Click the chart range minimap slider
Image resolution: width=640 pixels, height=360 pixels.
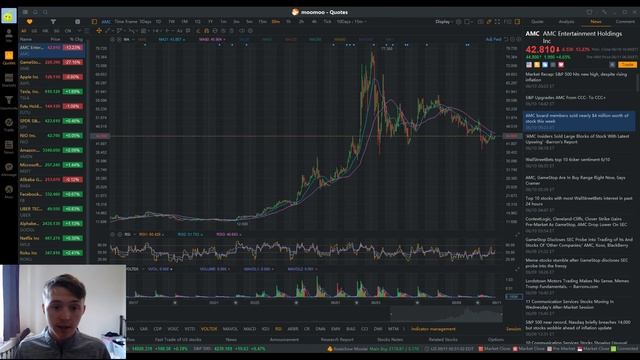coord(446,314)
